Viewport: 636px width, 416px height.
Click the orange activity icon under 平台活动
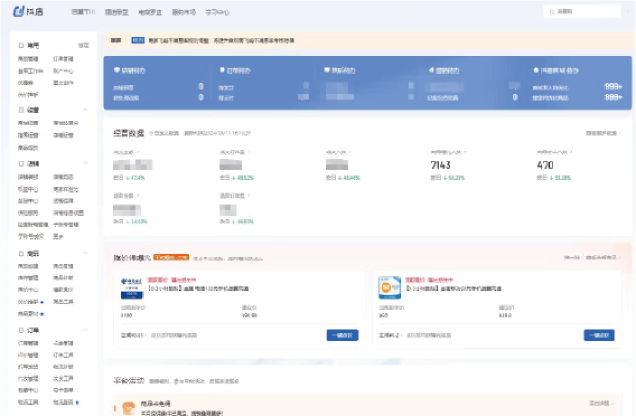coord(127,407)
